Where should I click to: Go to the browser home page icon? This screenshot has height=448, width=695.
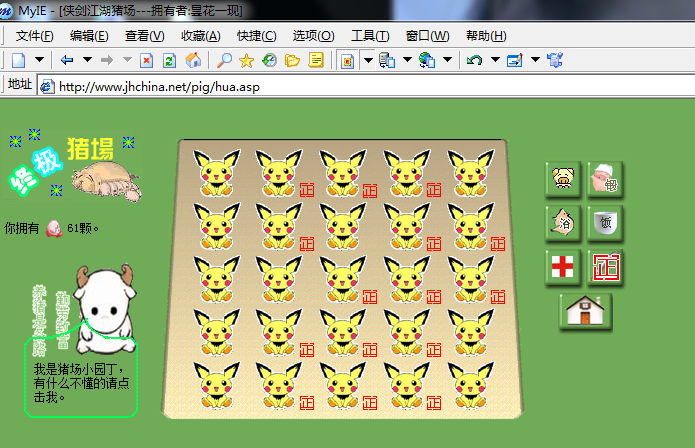(193, 60)
